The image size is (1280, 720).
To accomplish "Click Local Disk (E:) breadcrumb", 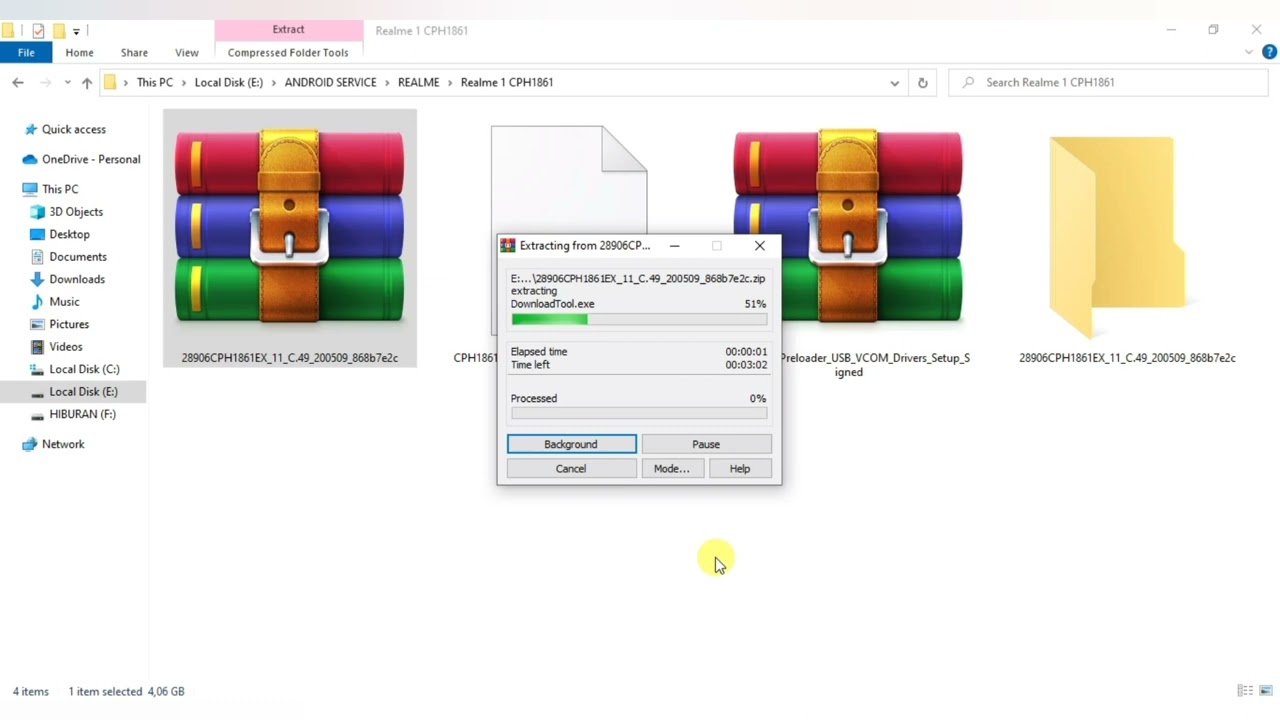I will coord(229,82).
